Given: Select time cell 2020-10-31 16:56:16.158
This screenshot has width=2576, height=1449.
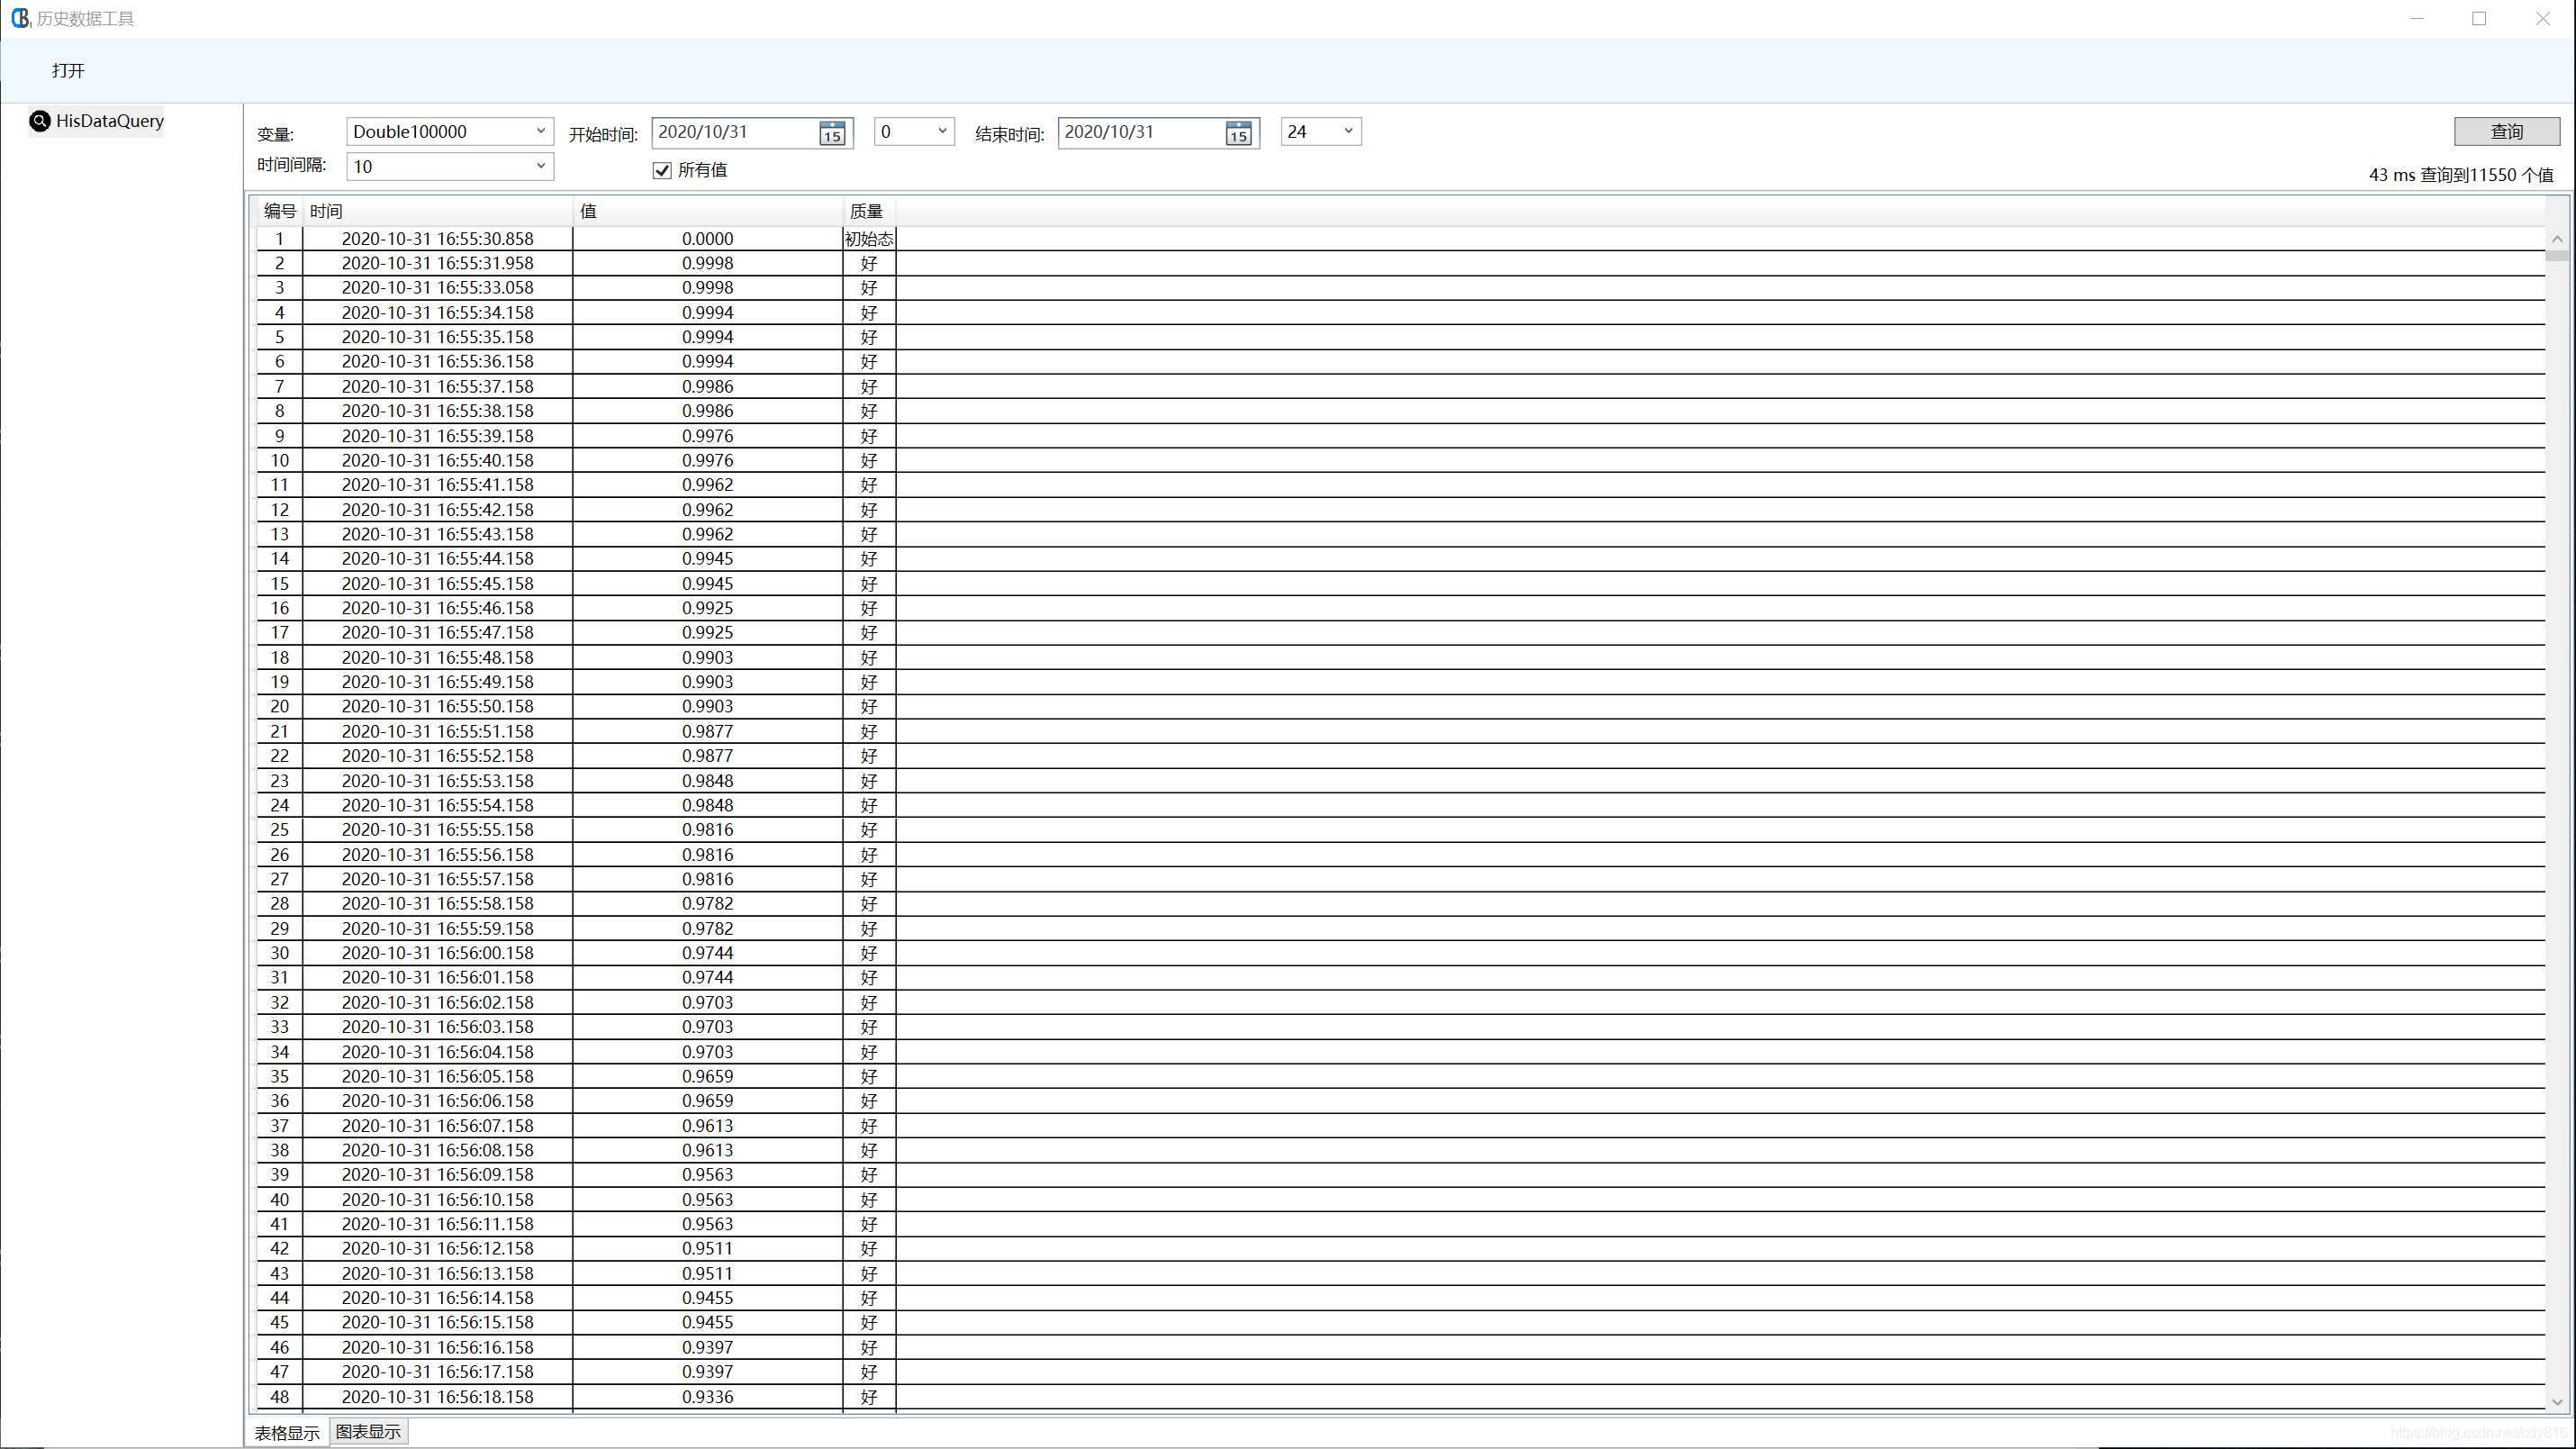Looking at the screenshot, I should pyautogui.click(x=438, y=1348).
